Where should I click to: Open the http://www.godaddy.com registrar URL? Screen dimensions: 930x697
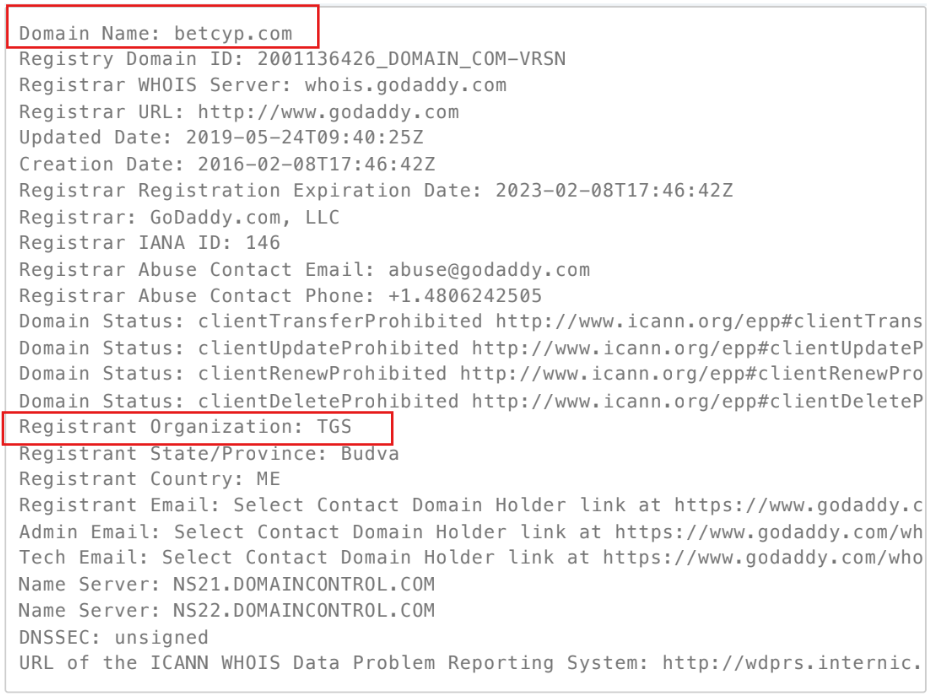click(x=329, y=112)
